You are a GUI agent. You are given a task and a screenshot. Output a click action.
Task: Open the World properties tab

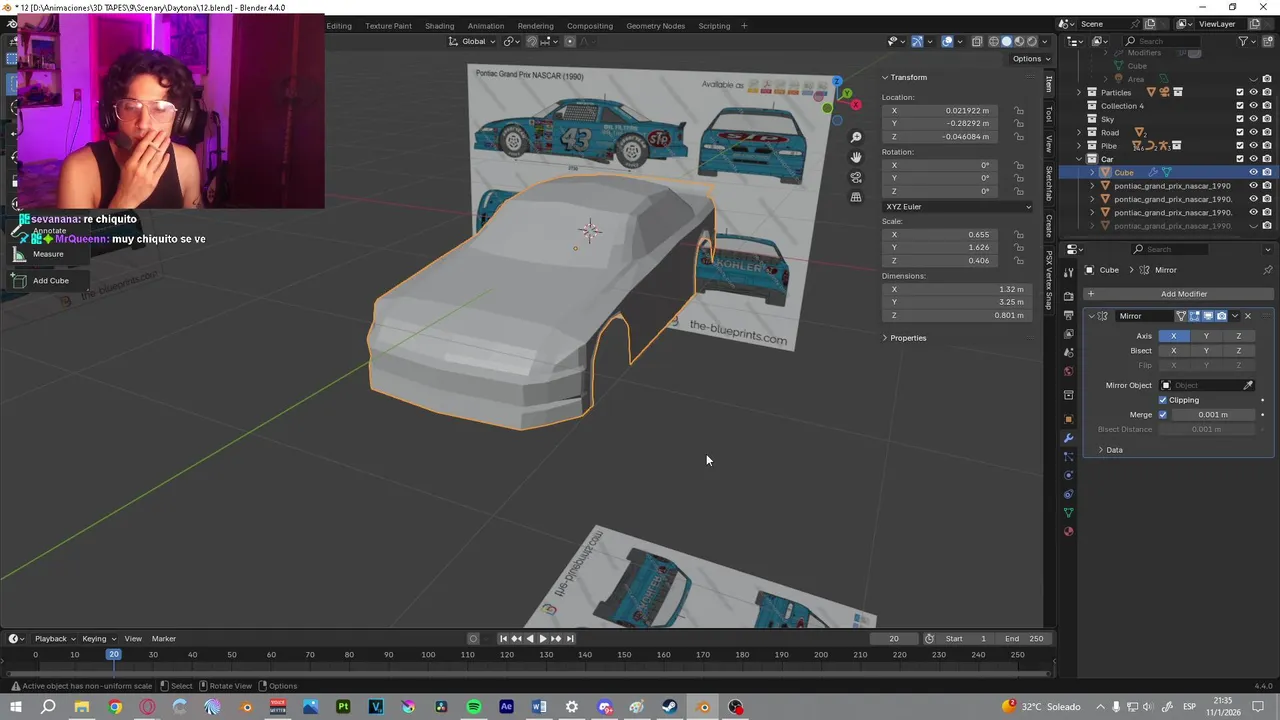tap(1069, 371)
